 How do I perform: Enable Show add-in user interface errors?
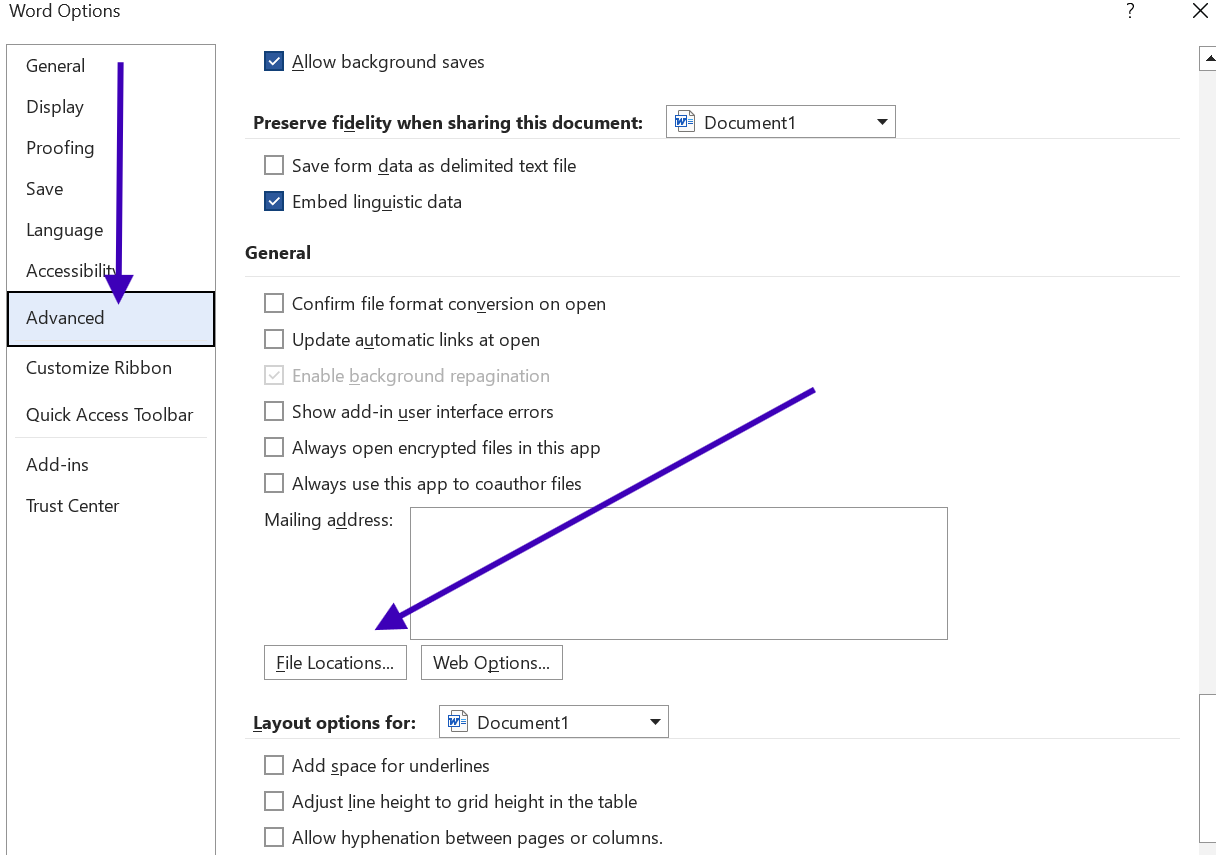[274, 412]
